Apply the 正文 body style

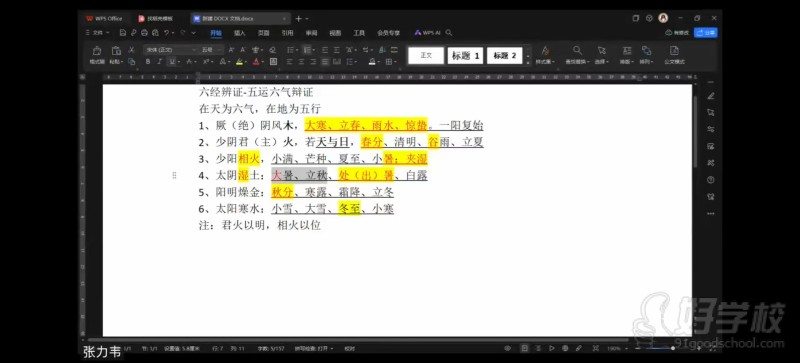[426, 55]
